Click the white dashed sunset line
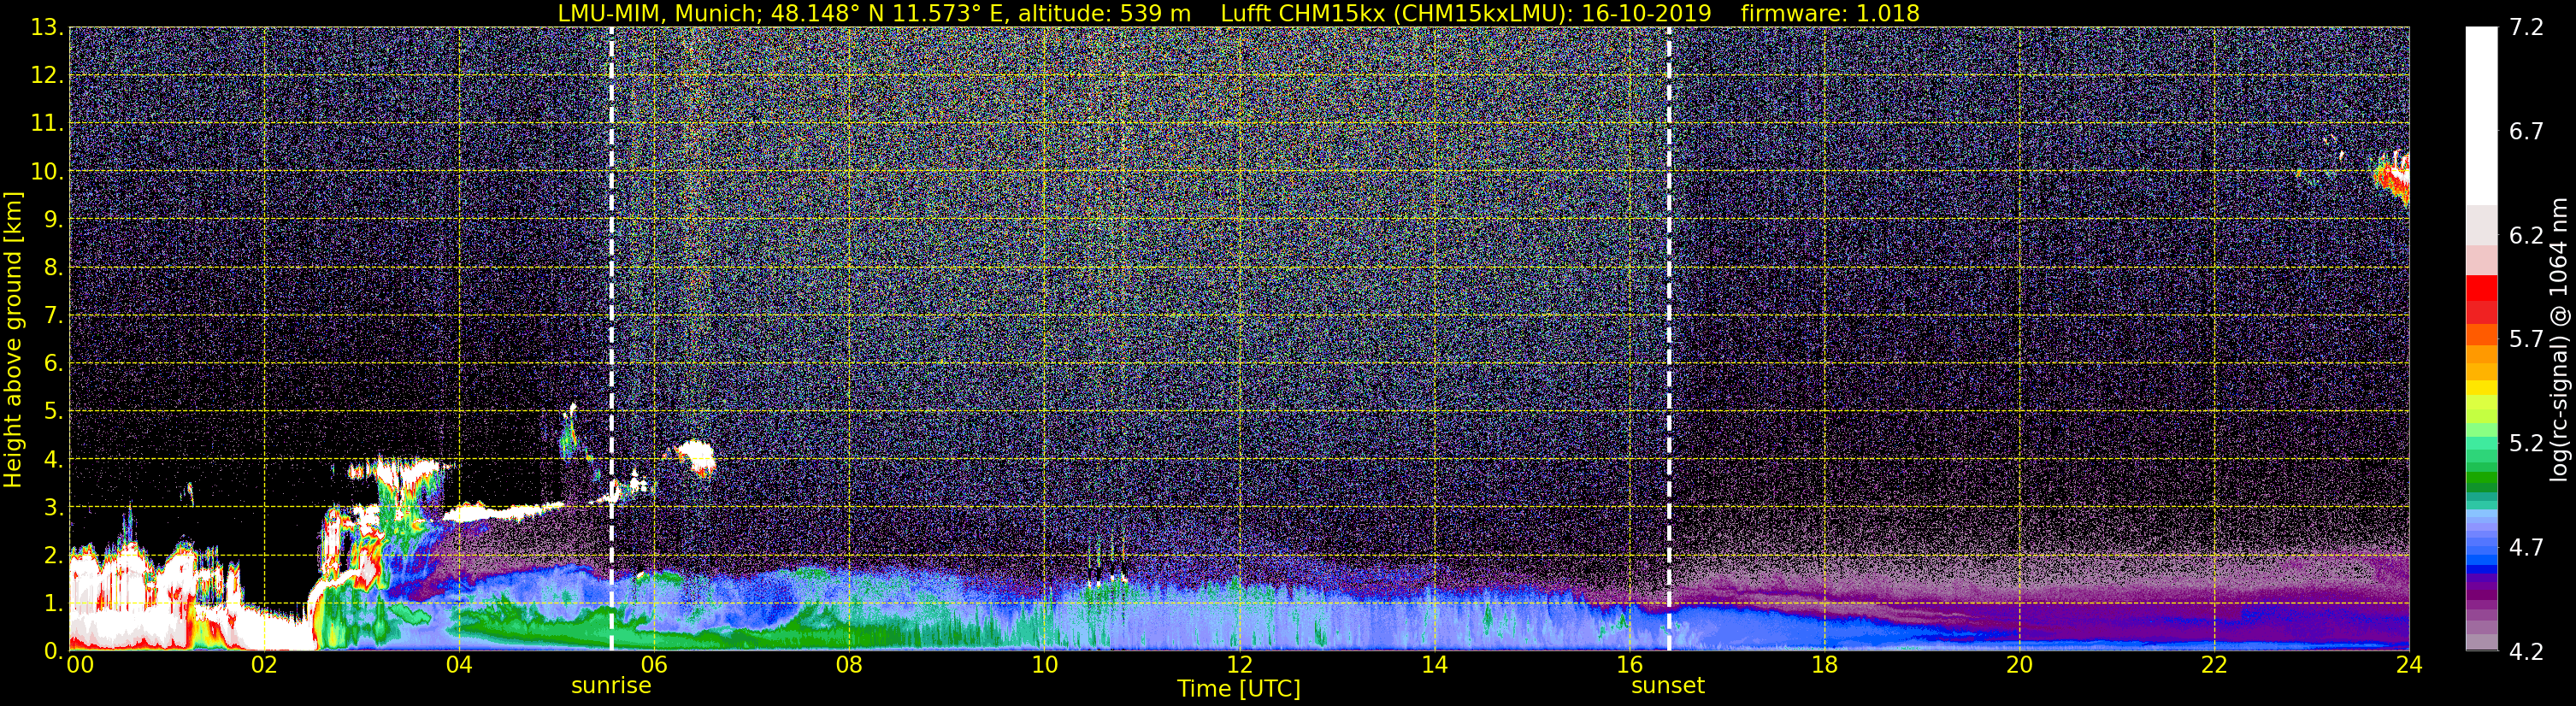Image resolution: width=2576 pixels, height=706 pixels. click(1669, 338)
